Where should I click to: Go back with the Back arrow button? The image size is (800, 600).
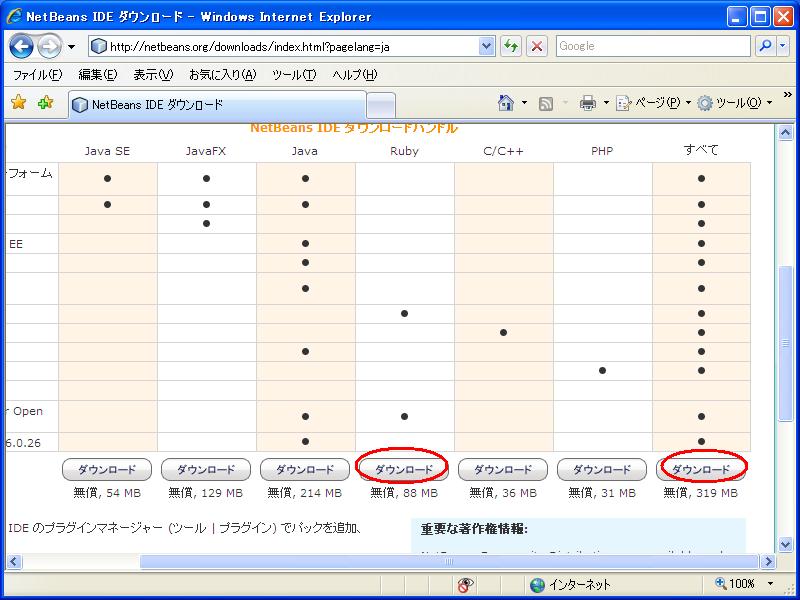[x=21, y=47]
